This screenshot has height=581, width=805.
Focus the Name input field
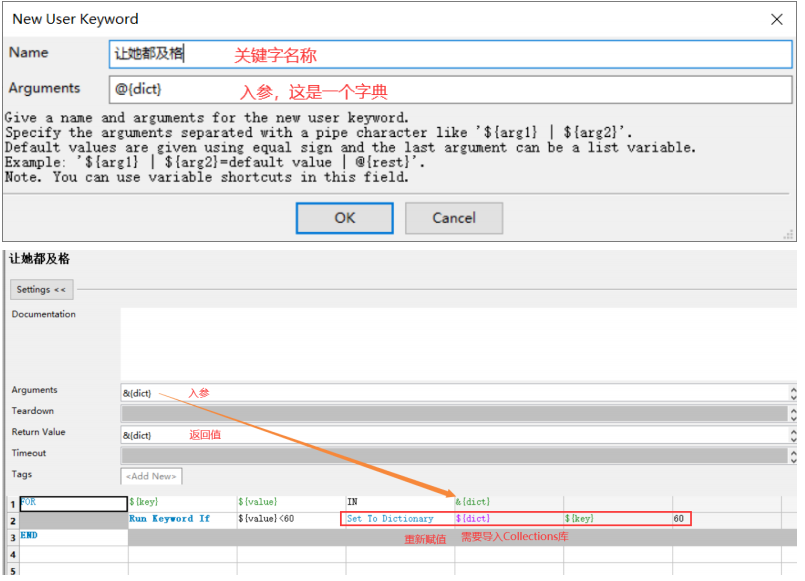(x=450, y=54)
